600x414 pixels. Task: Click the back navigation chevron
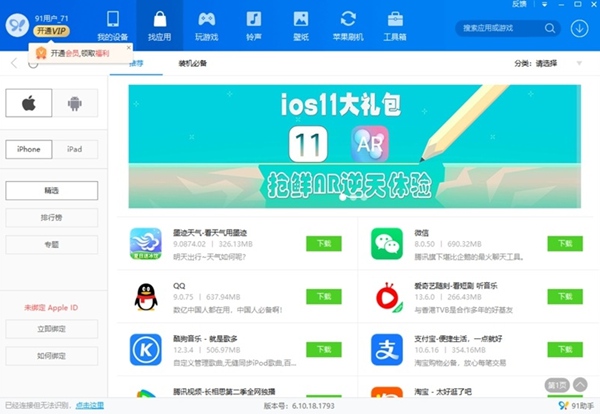(x=13, y=64)
